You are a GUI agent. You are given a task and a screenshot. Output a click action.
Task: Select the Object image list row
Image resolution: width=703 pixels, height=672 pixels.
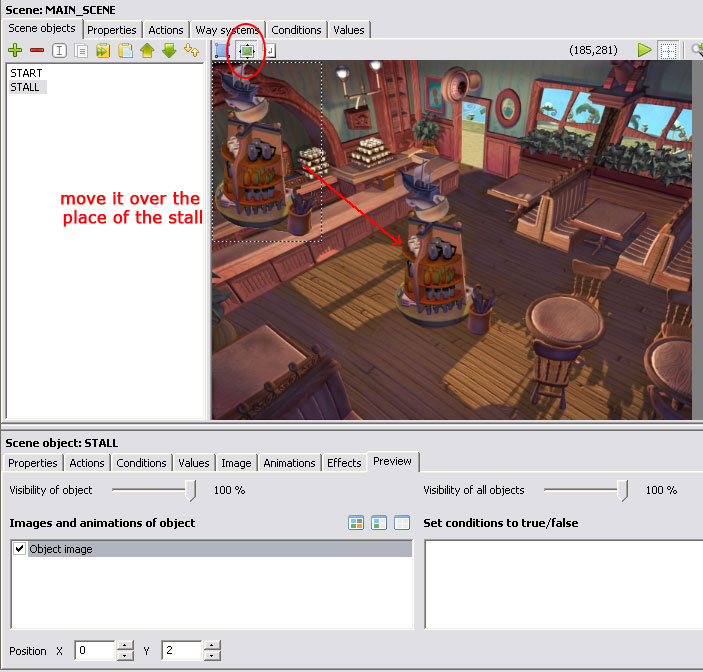(x=212, y=549)
